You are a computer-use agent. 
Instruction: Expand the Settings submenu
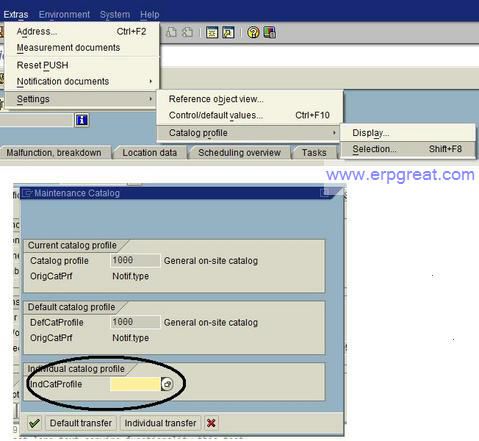pos(82,99)
